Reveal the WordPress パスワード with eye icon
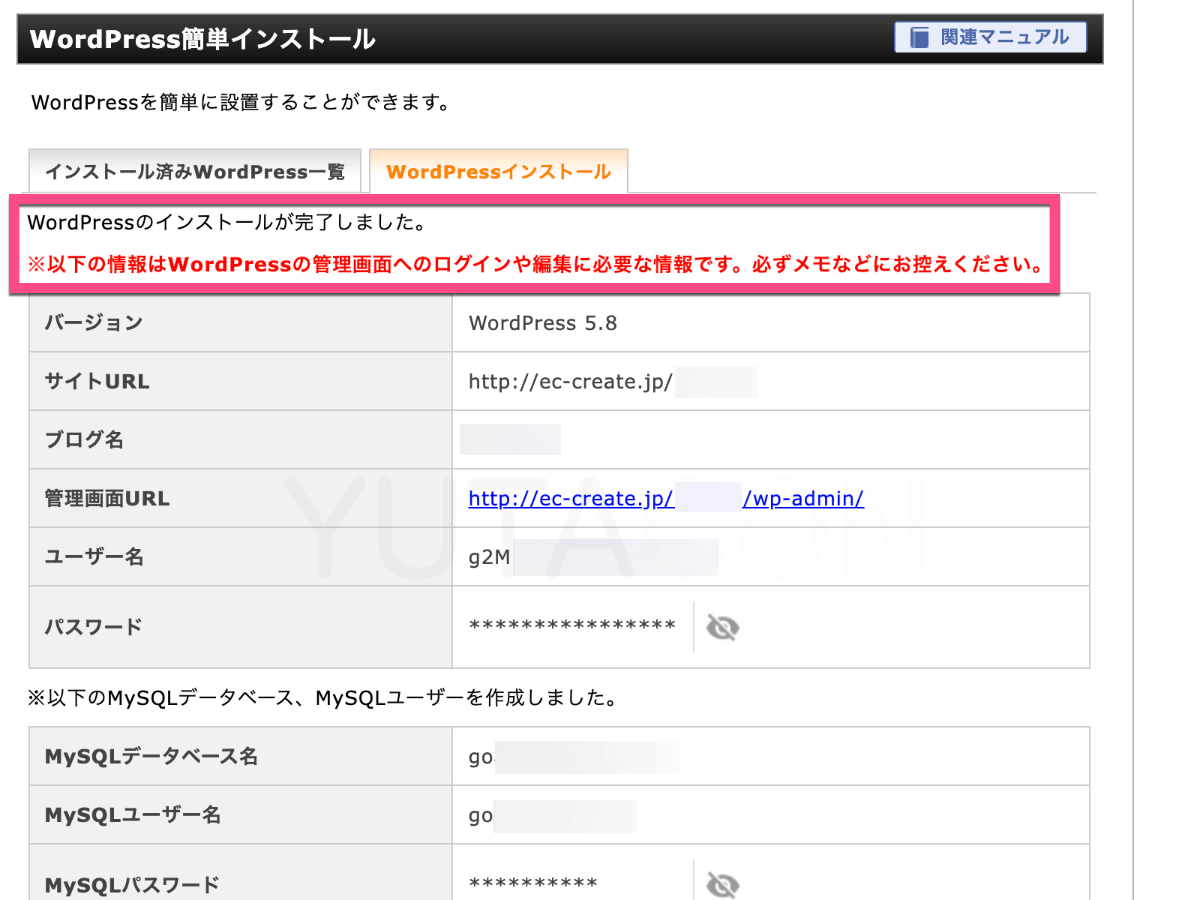This screenshot has height=900, width=1187. (x=722, y=627)
